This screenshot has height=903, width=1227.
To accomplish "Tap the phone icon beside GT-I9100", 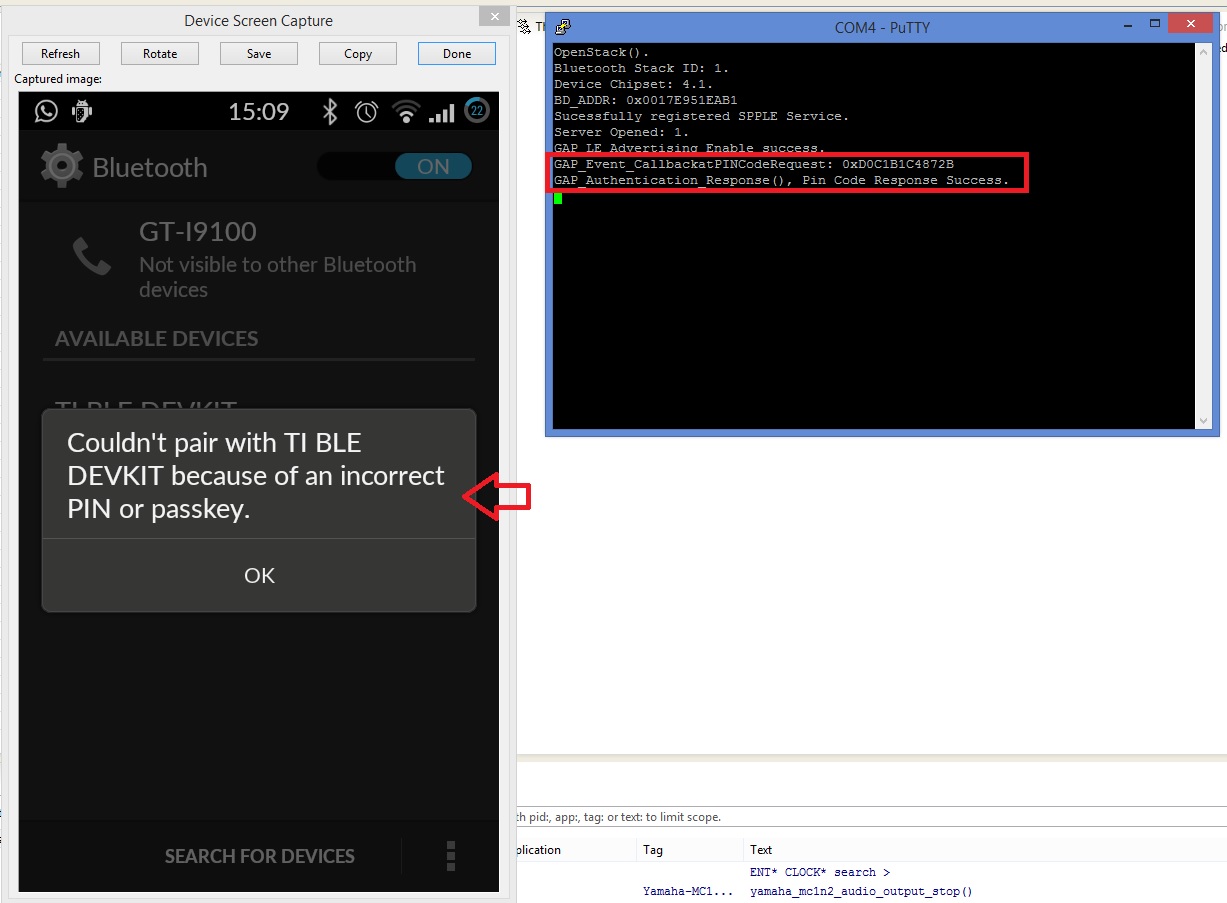I will click(x=92, y=257).
